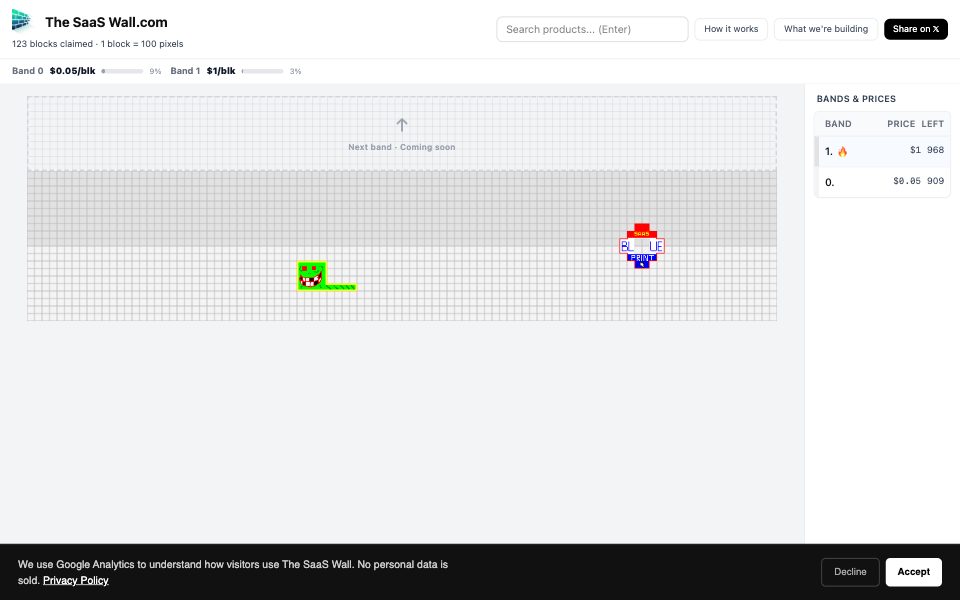Share the wall on X
Image resolution: width=960 pixels, height=600 pixels.
point(915,29)
